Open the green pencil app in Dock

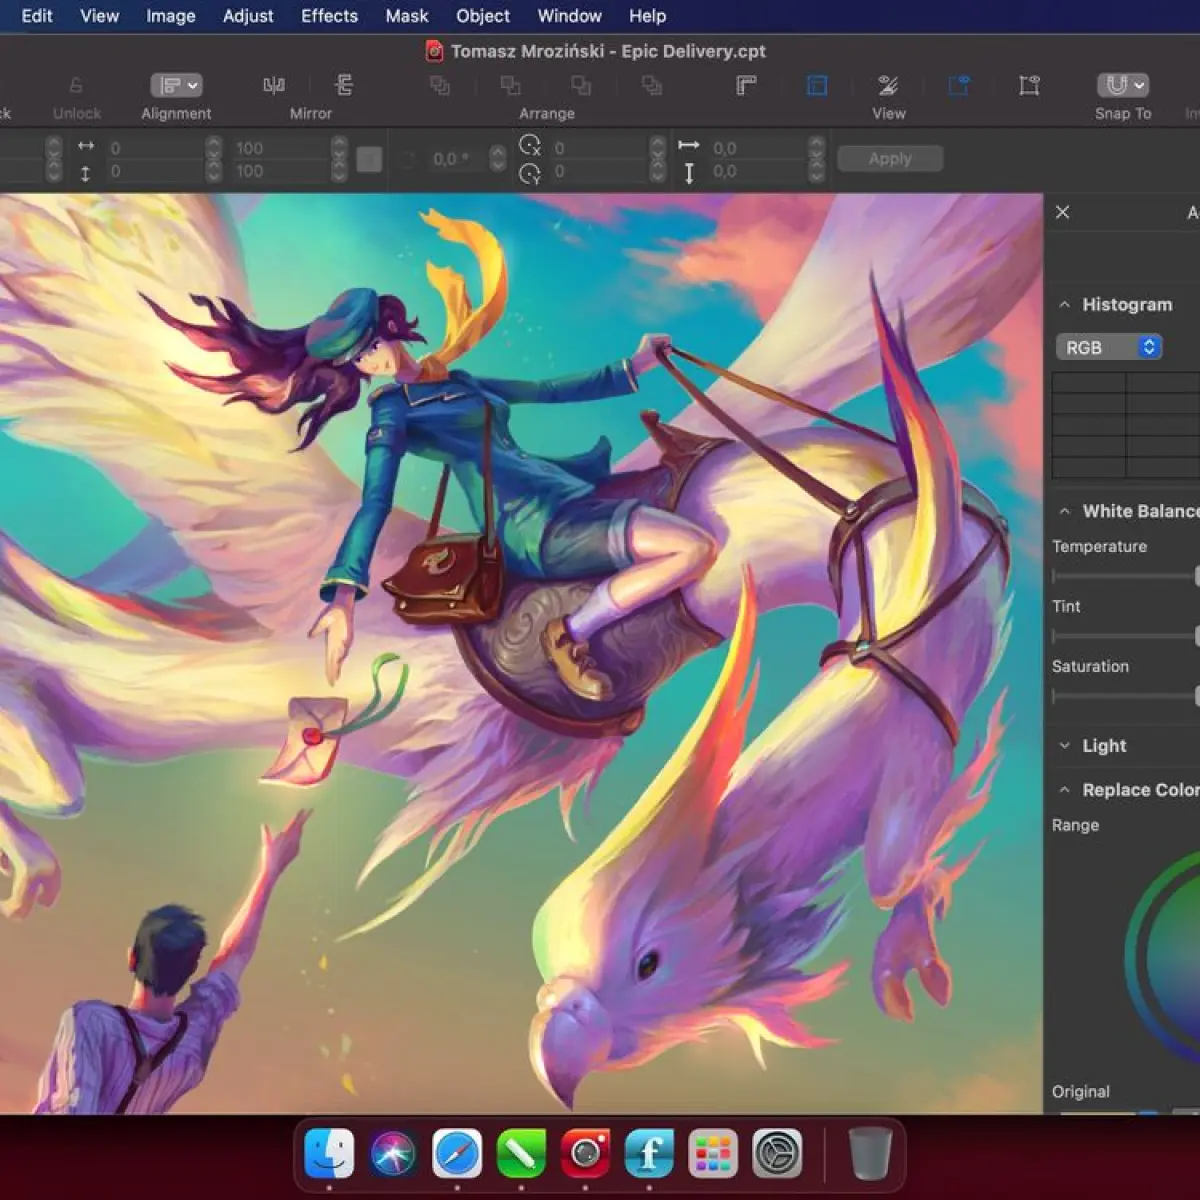point(521,1153)
